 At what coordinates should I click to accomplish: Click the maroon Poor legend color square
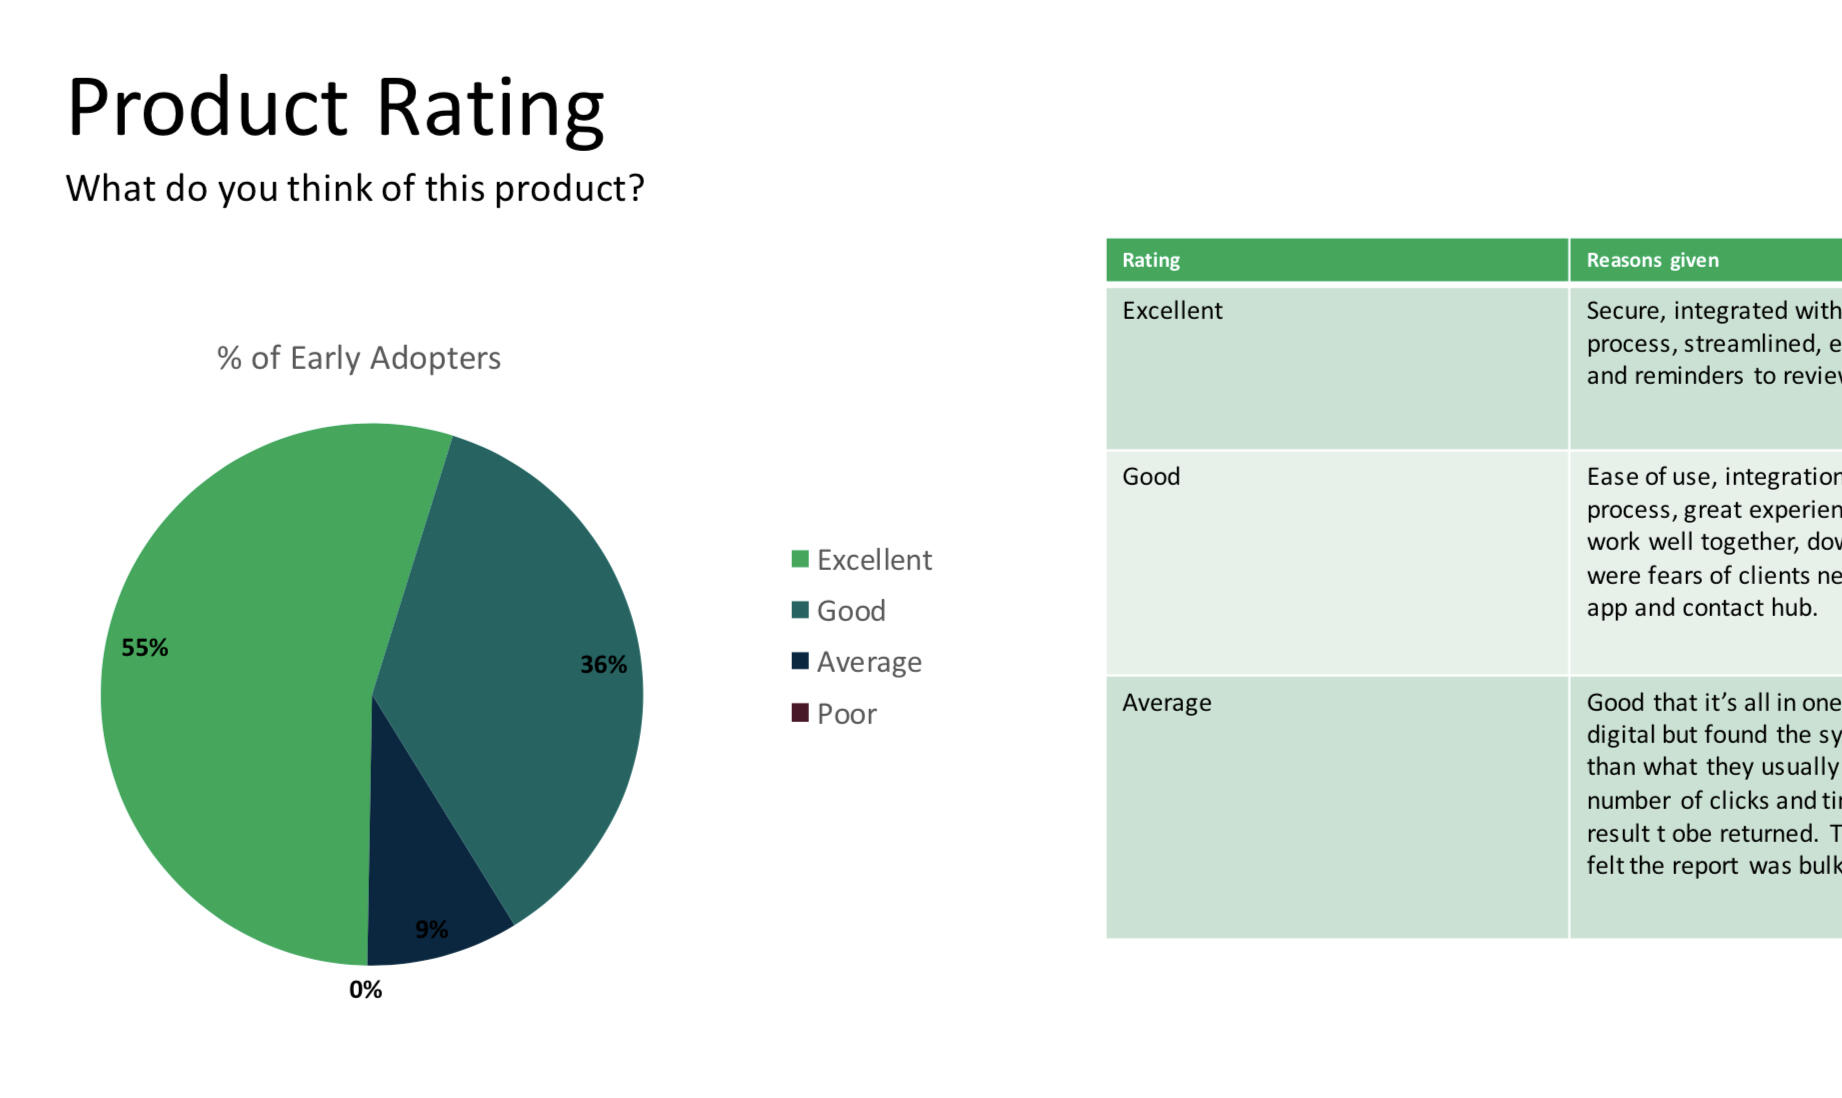tap(800, 713)
